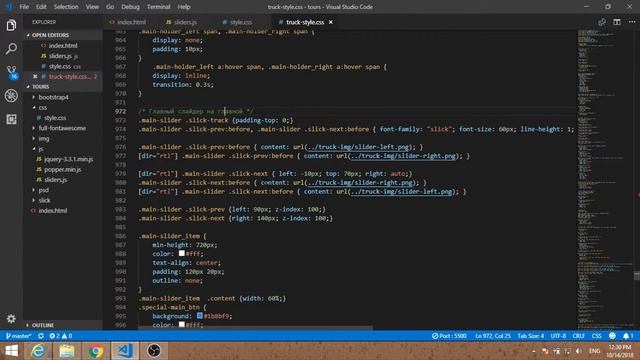Screen dimensions: 640x360
Task: Open the Extensions view in activity bar
Action: pyautogui.click(x=11, y=119)
